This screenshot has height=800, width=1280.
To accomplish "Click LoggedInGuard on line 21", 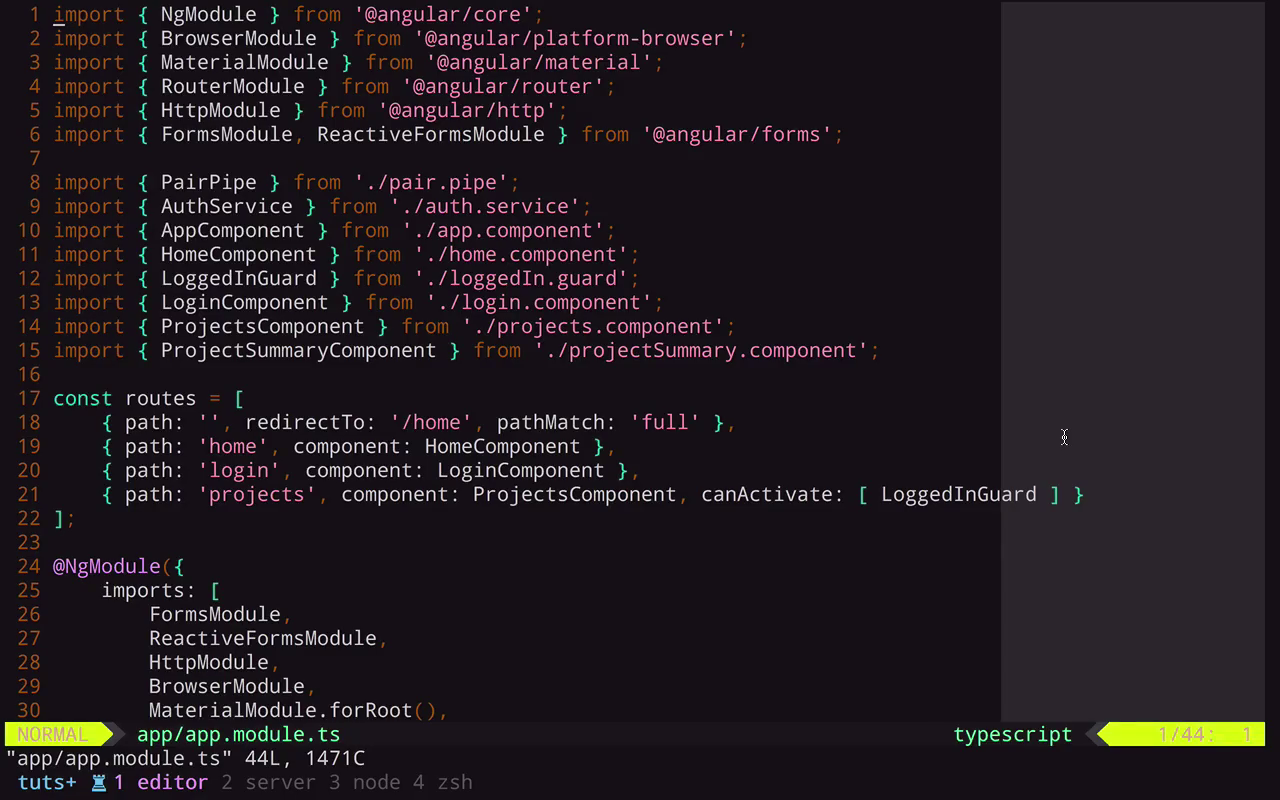I will click(959, 494).
